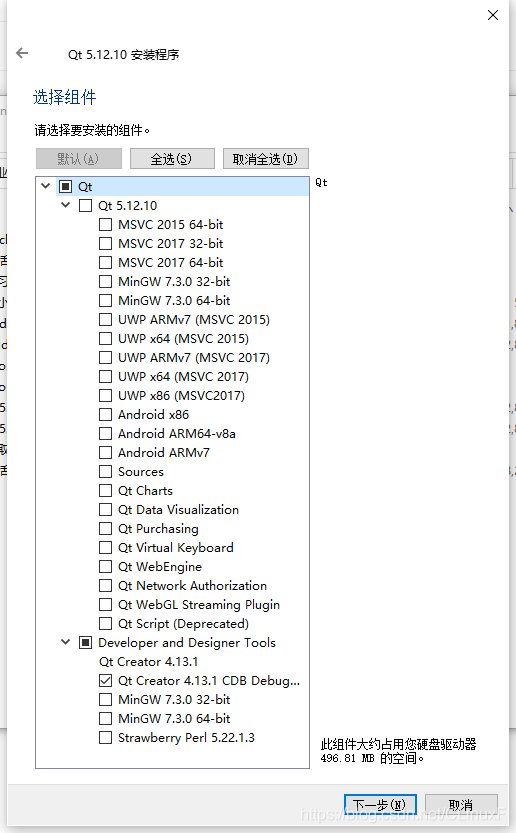
Task: Check MinGW 7.3.0 32-bit under Developer Tools
Action: (x=106, y=700)
